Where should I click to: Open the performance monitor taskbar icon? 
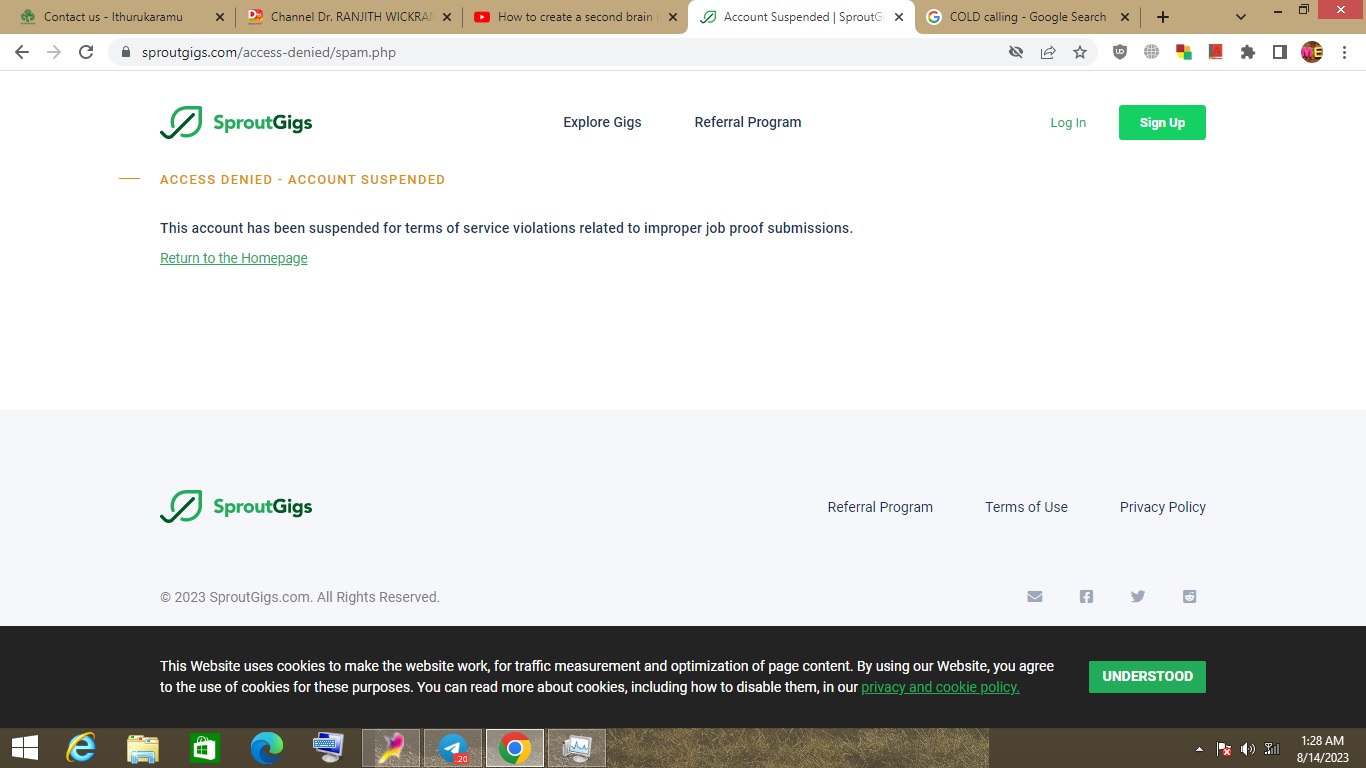point(577,748)
